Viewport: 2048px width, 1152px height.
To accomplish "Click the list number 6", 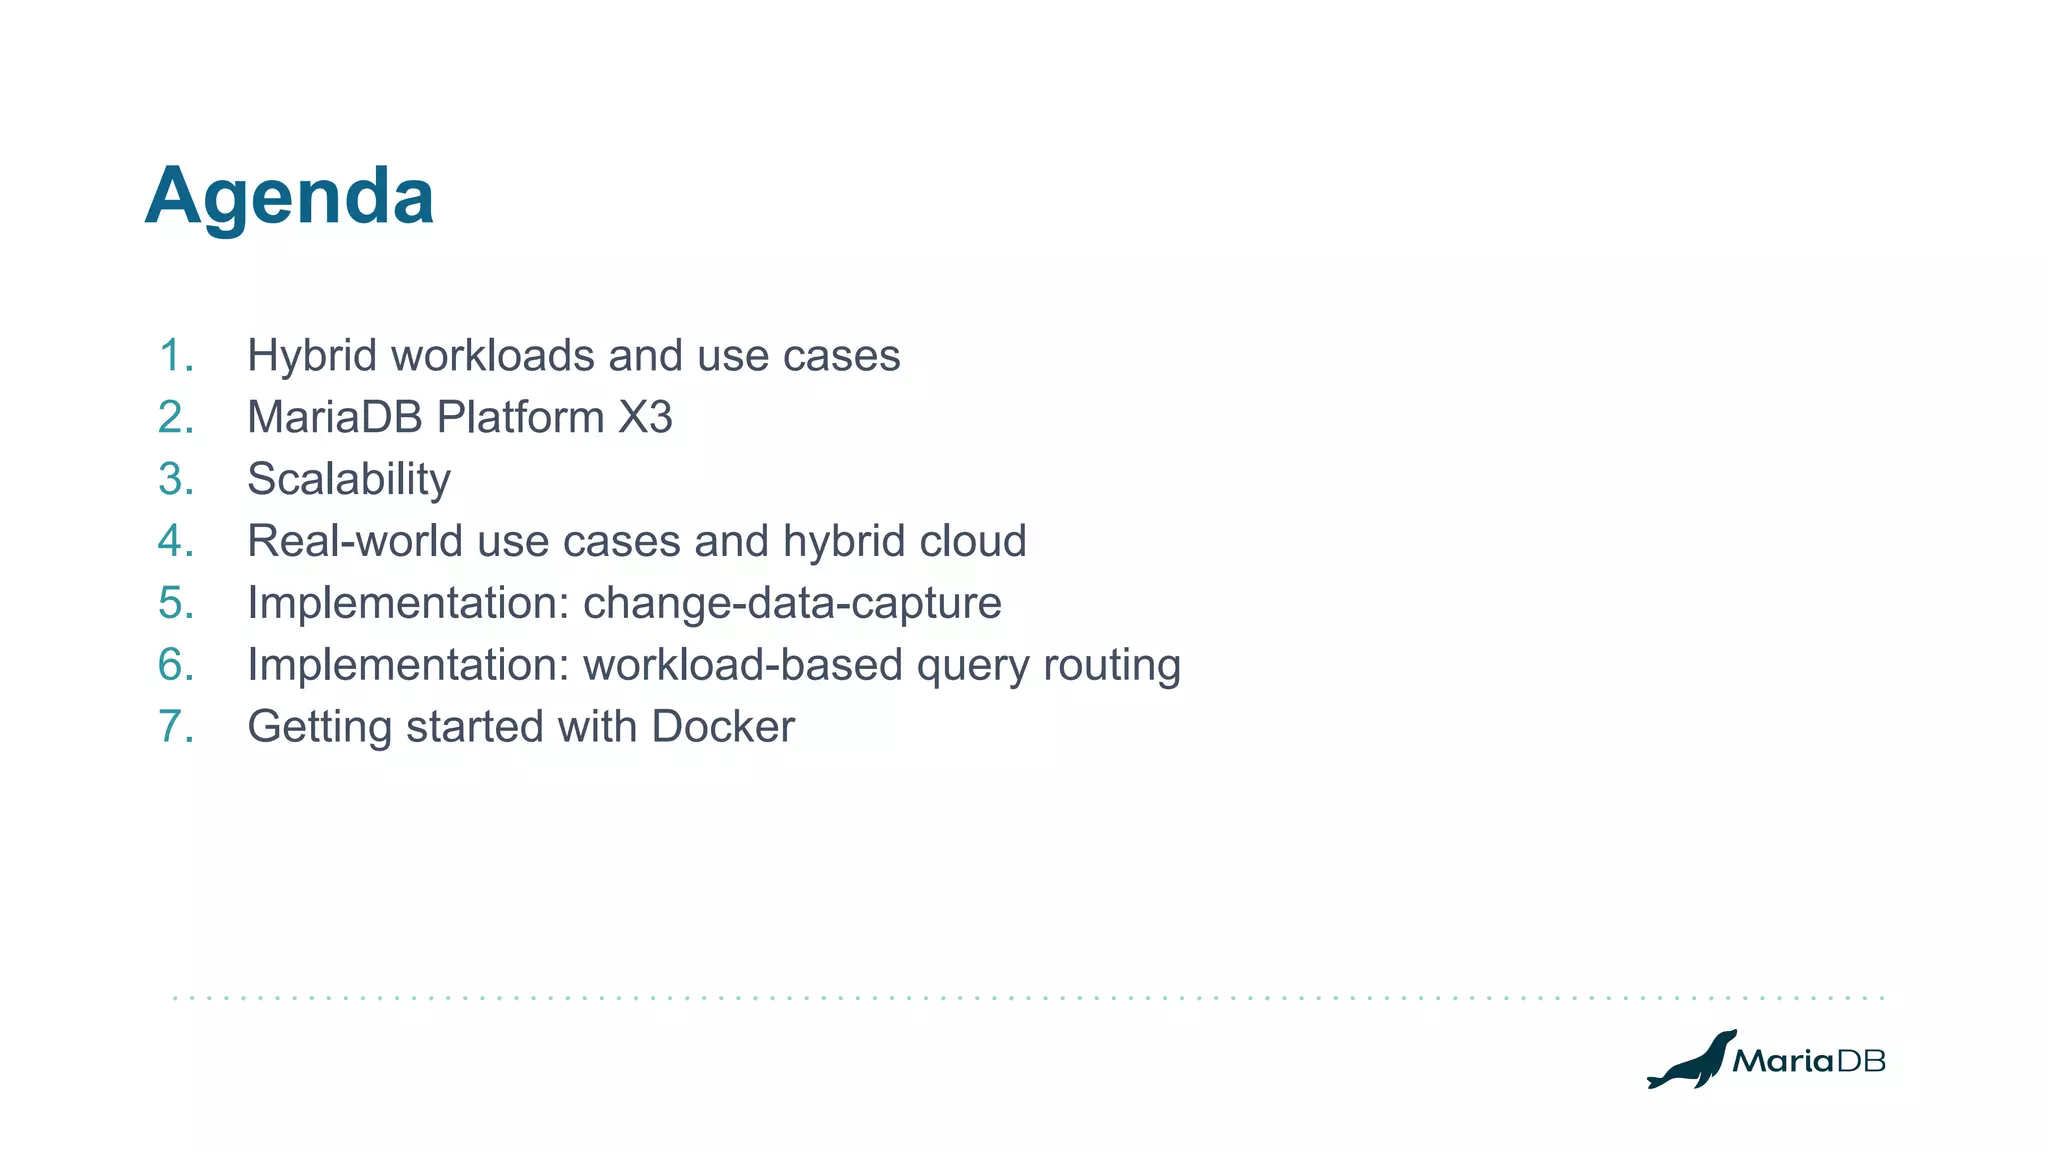I will (176, 665).
